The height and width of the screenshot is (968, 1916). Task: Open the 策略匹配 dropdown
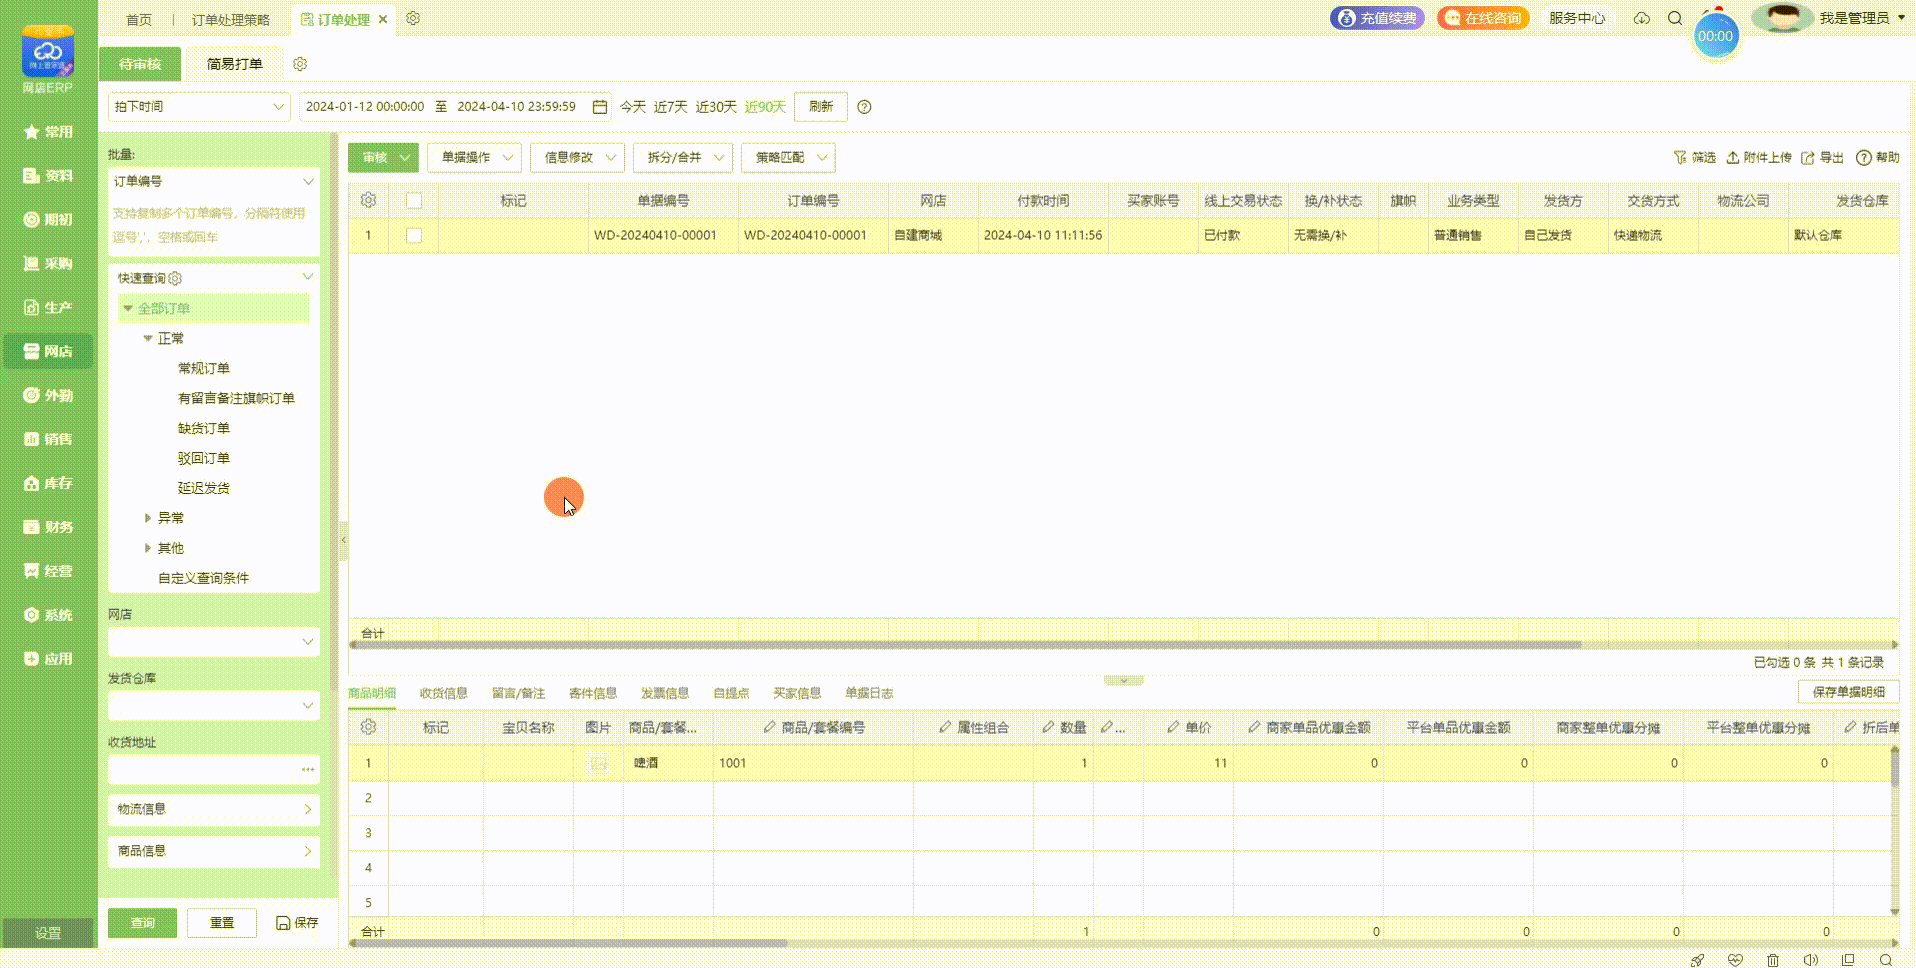pyautogui.click(x=788, y=158)
